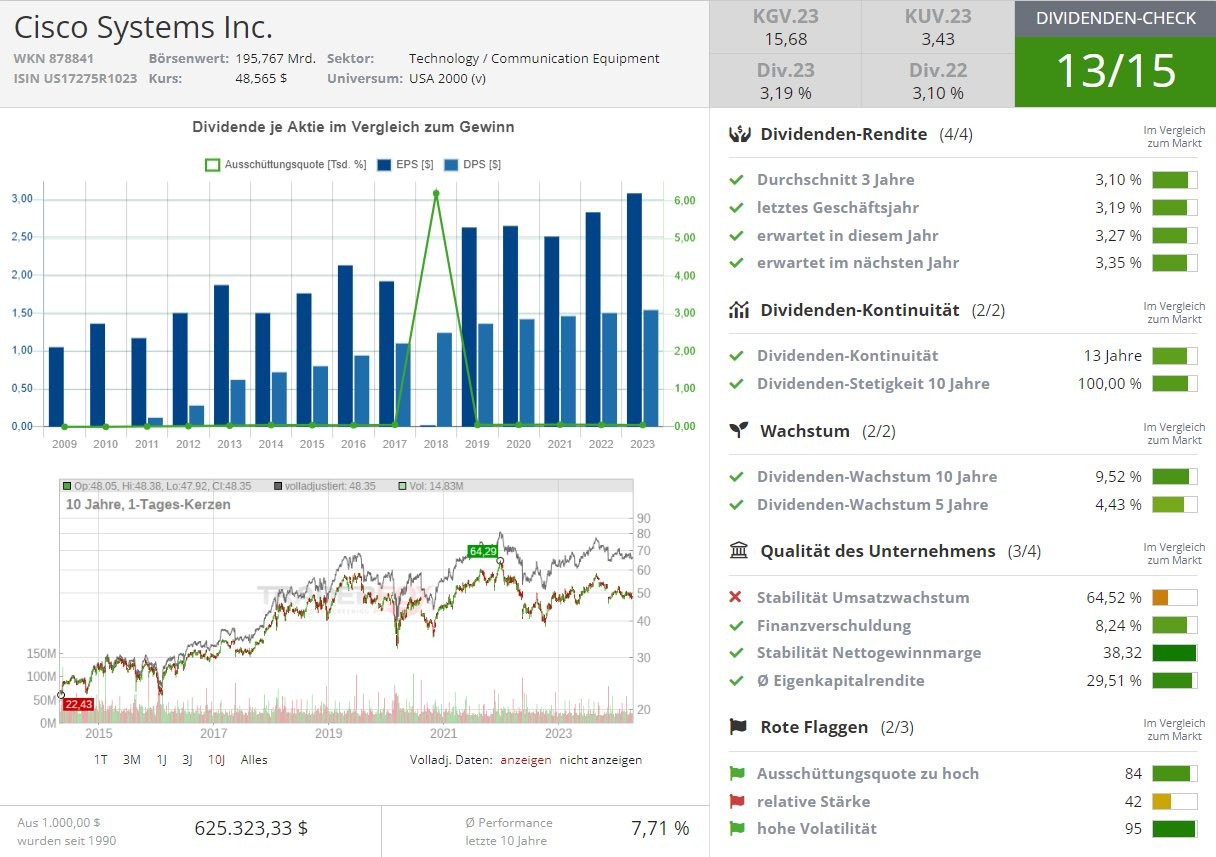The width and height of the screenshot is (1216, 857).
Task: Click the anzeigen link for adjusted data
Action: tap(526, 760)
